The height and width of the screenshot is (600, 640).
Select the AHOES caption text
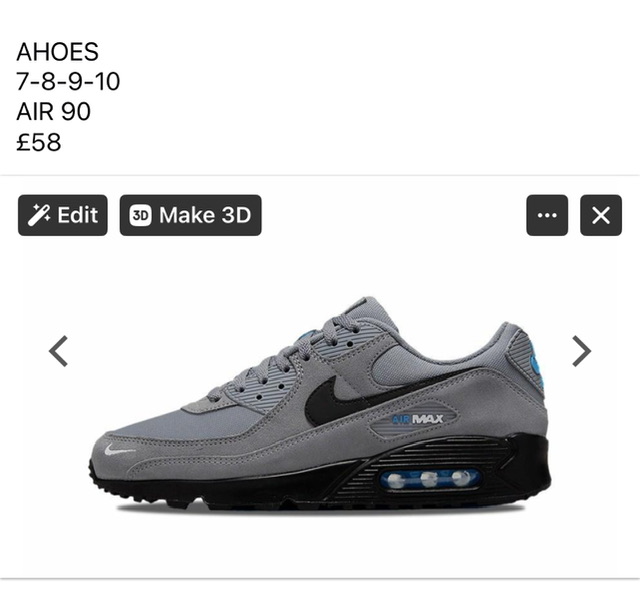click(57, 52)
